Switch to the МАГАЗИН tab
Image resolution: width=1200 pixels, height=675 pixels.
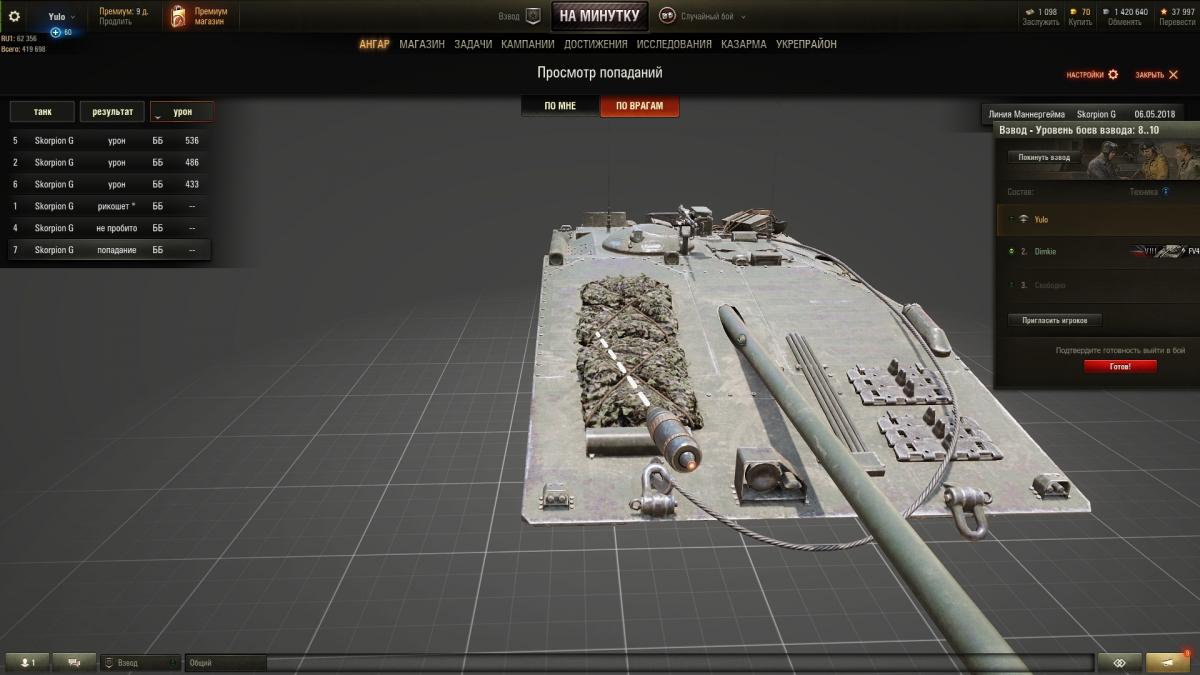click(x=422, y=44)
